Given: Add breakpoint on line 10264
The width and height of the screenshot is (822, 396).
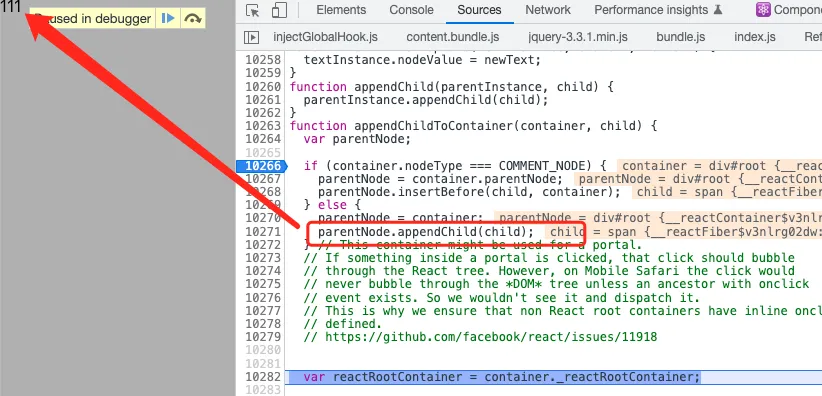Looking at the screenshot, I should pos(263,139).
